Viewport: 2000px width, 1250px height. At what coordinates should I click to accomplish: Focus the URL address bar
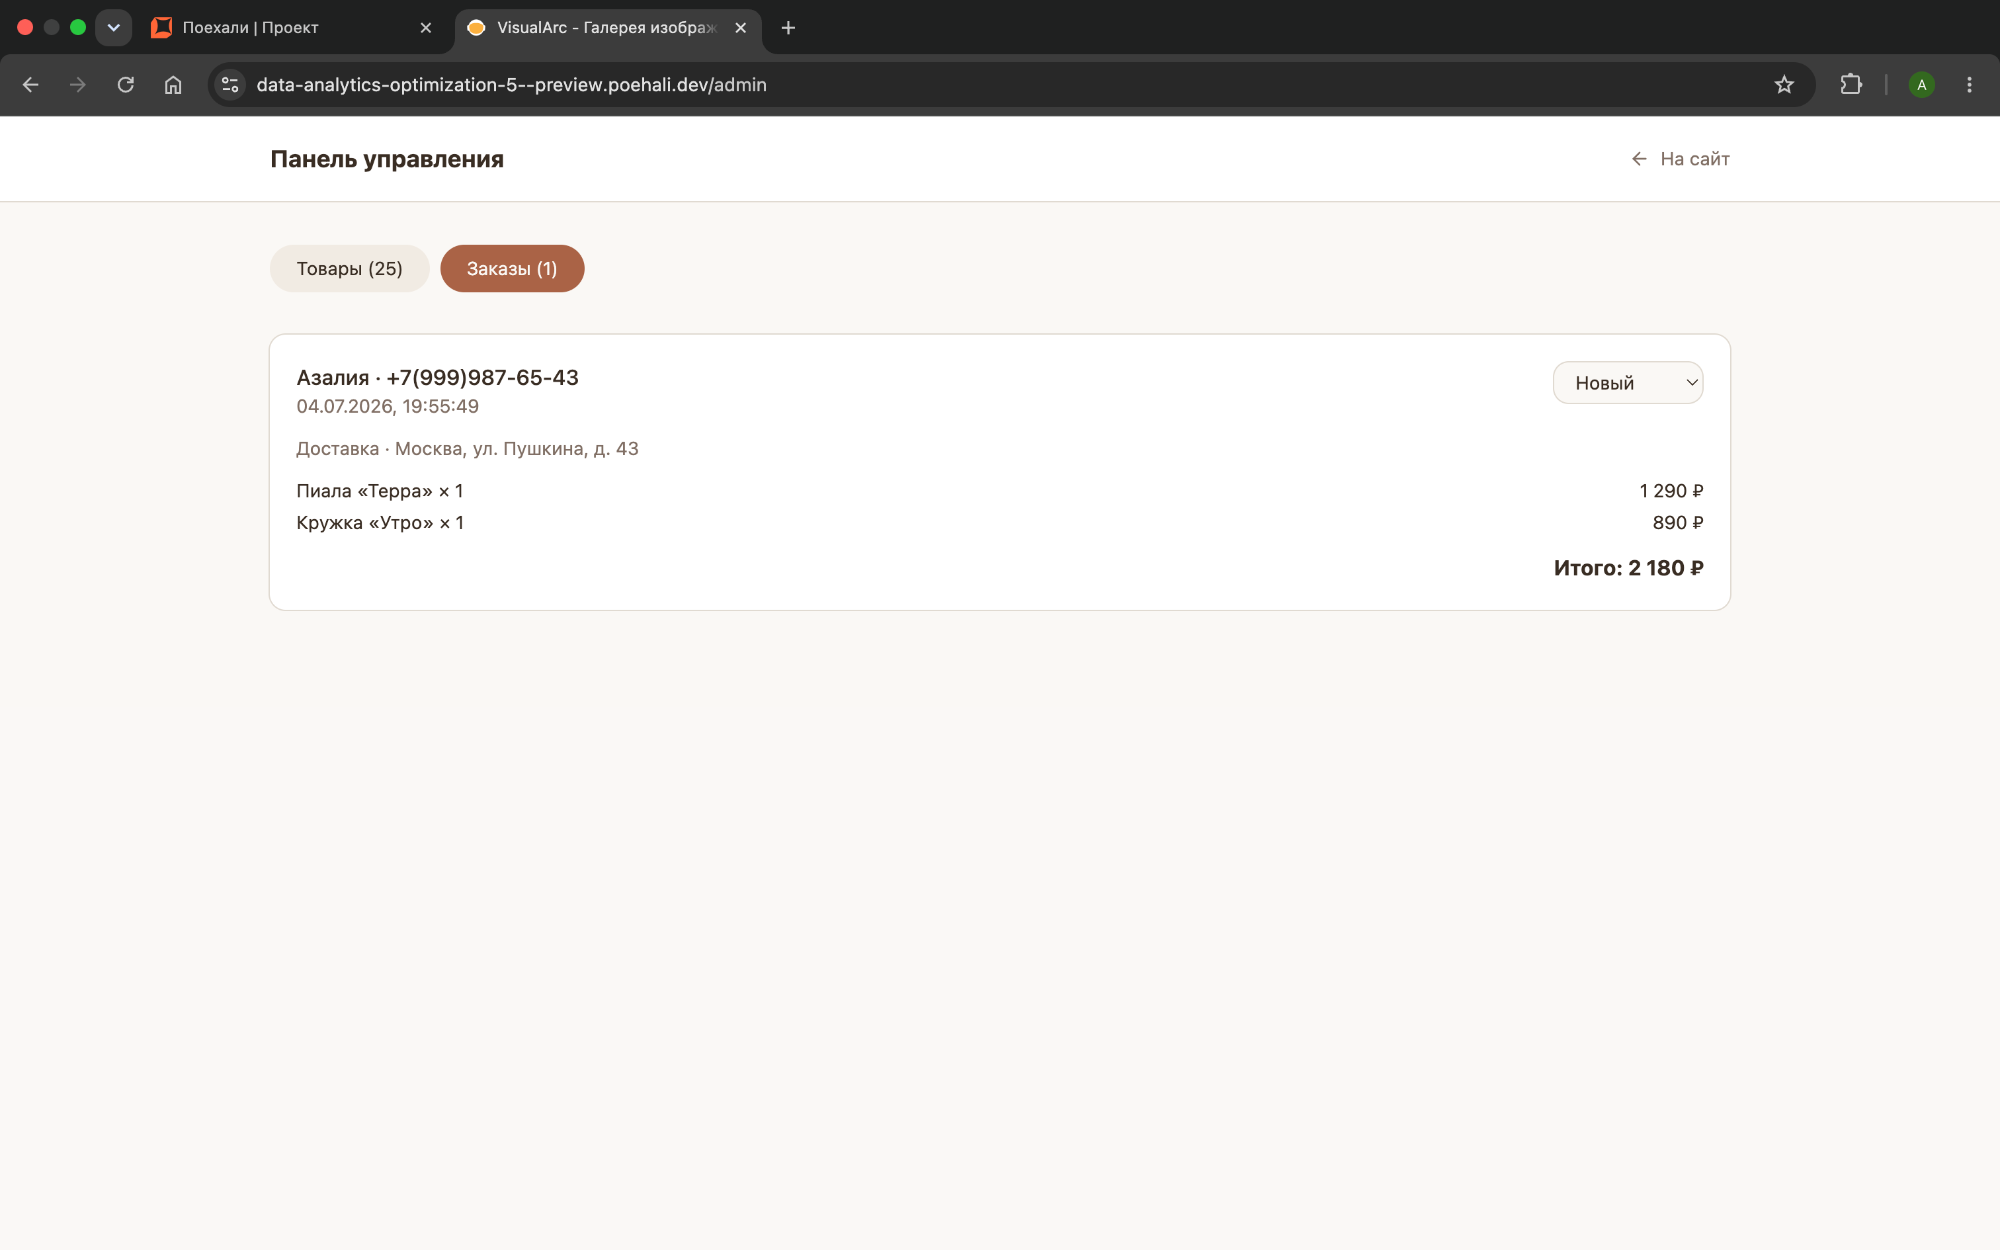click(x=1000, y=85)
